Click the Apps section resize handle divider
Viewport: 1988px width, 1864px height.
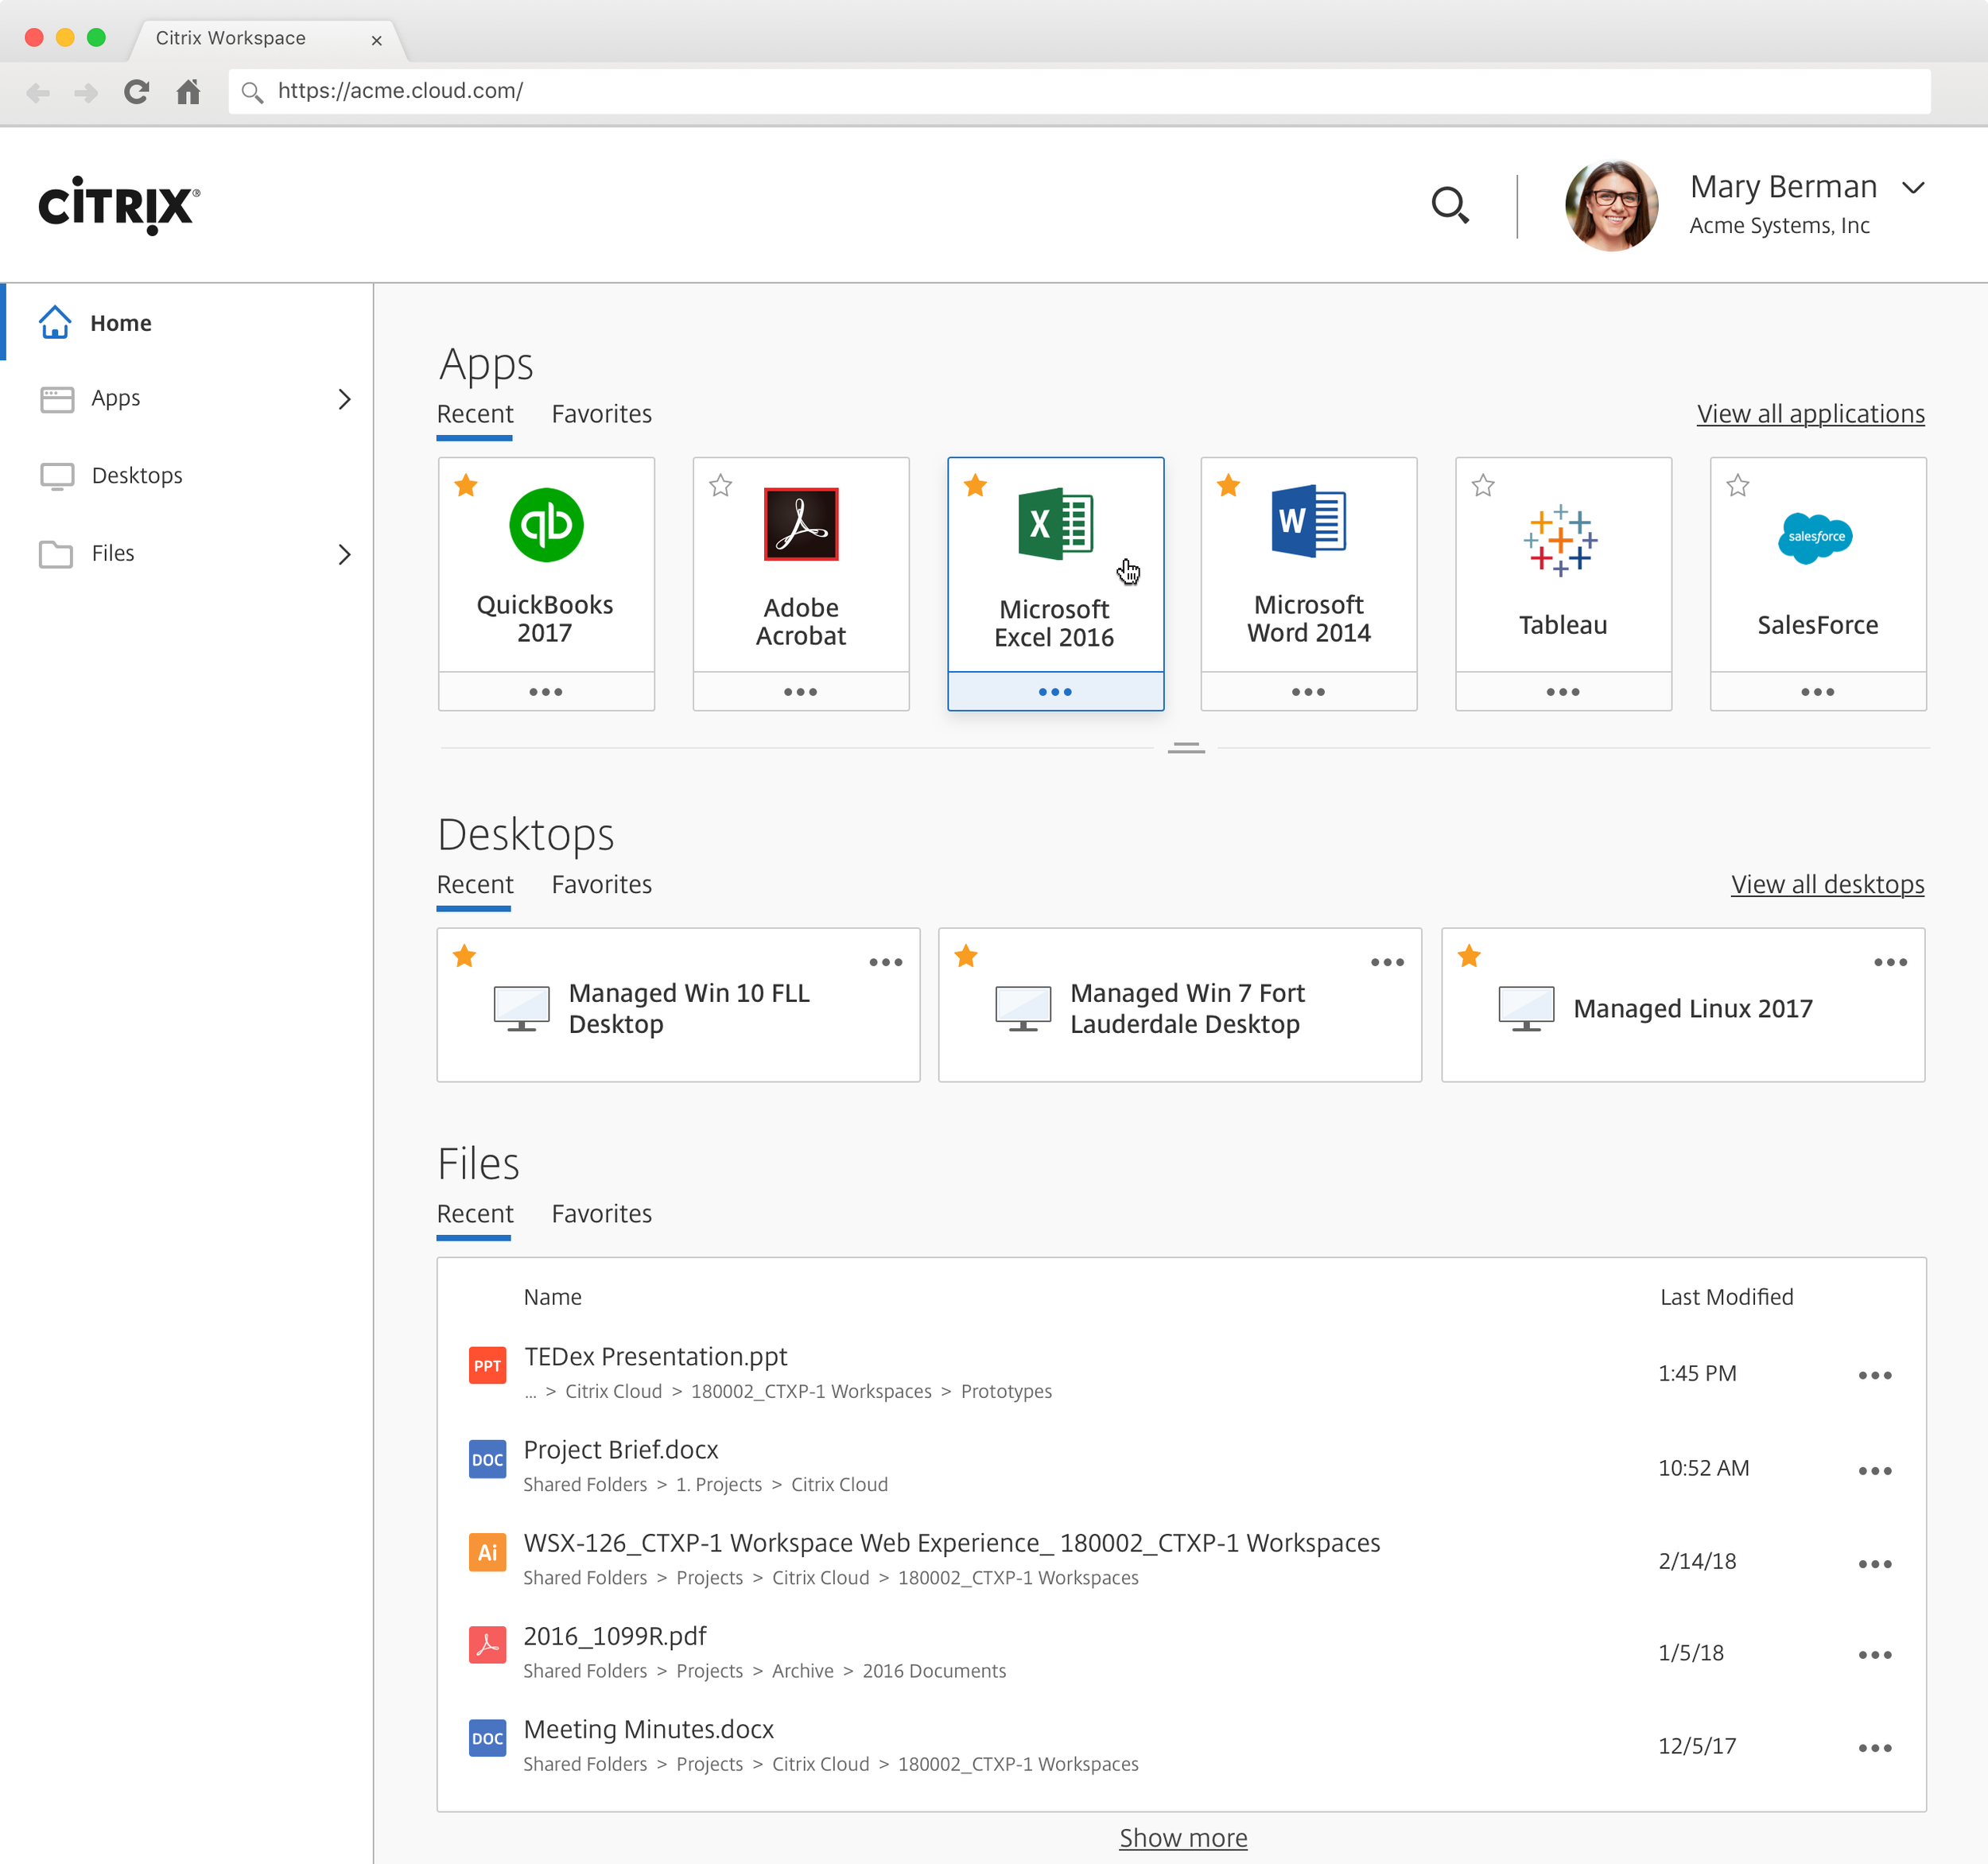pos(1186,748)
